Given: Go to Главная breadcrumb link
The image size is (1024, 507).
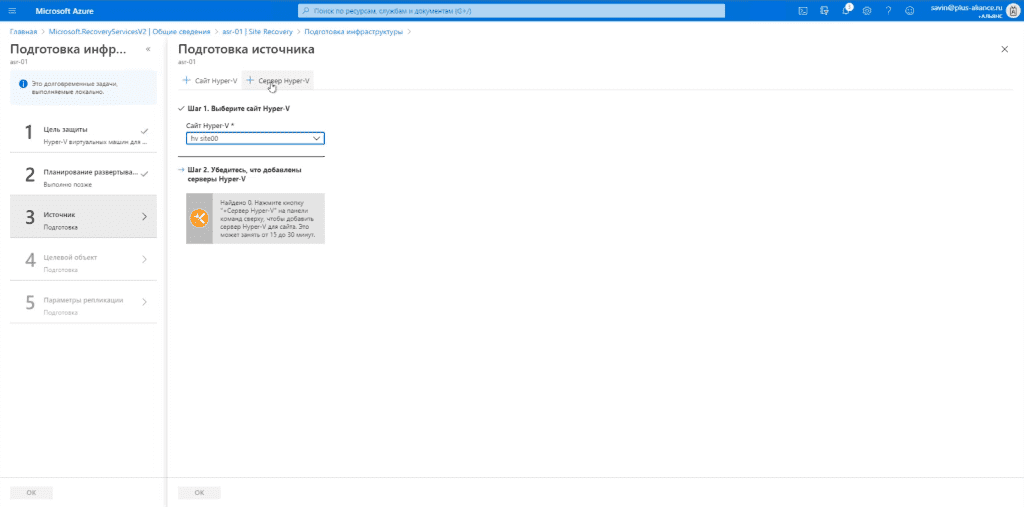Looking at the screenshot, I should [x=23, y=31].
